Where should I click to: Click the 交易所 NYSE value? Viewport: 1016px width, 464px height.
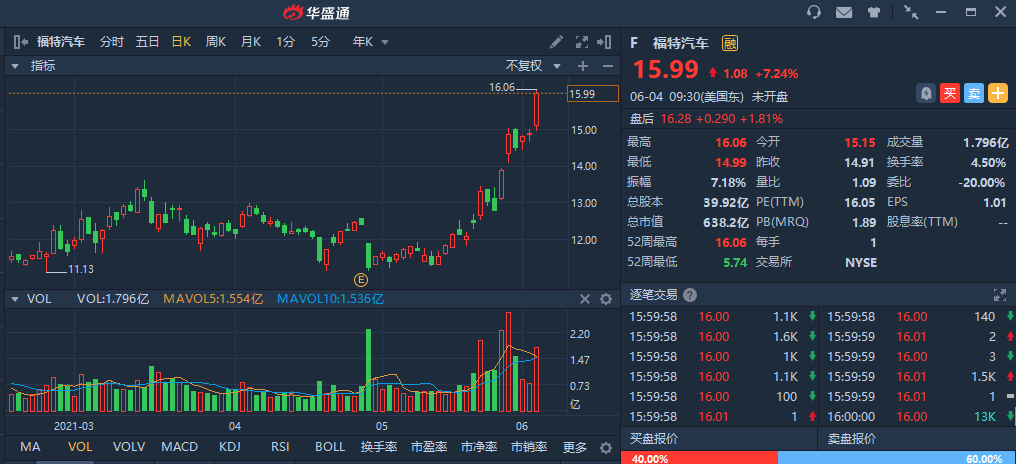pos(860,262)
